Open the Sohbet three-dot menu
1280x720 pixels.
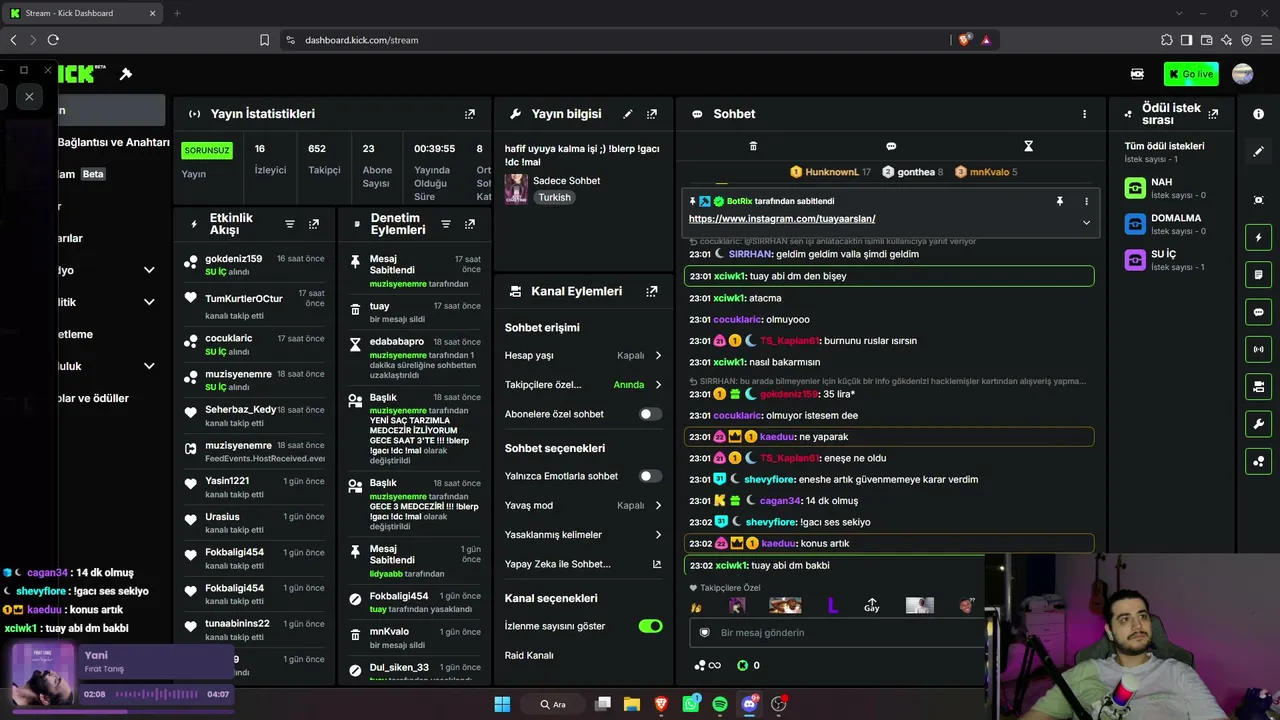click(1084, 114)
